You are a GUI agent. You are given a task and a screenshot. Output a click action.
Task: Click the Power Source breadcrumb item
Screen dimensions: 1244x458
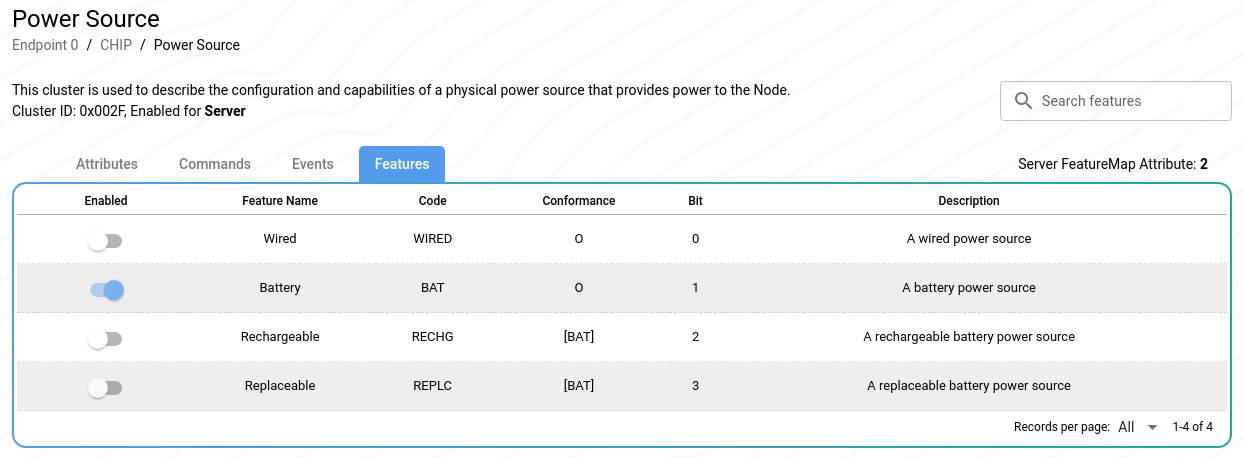197,45
